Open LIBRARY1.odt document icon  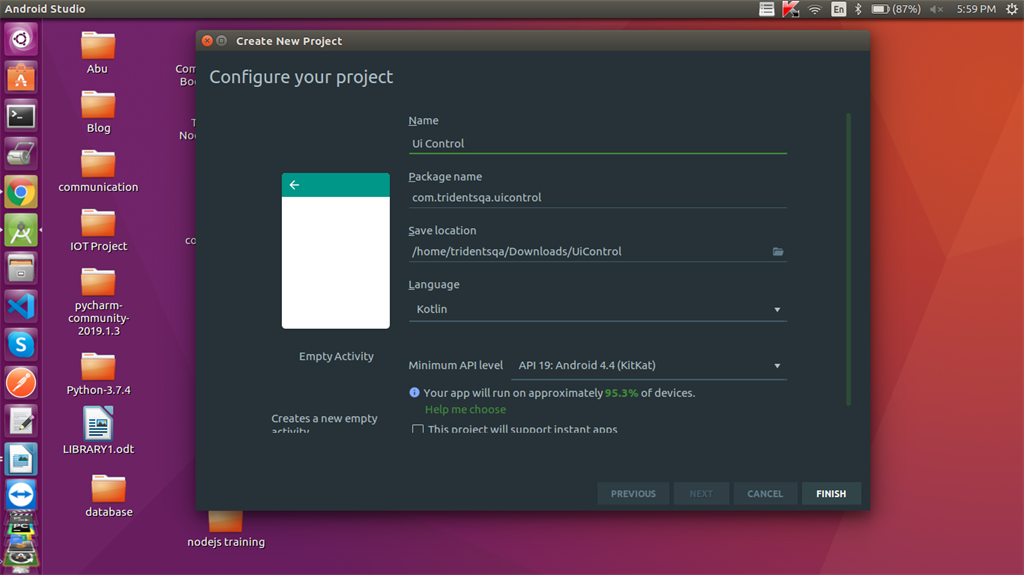point(98,431)
